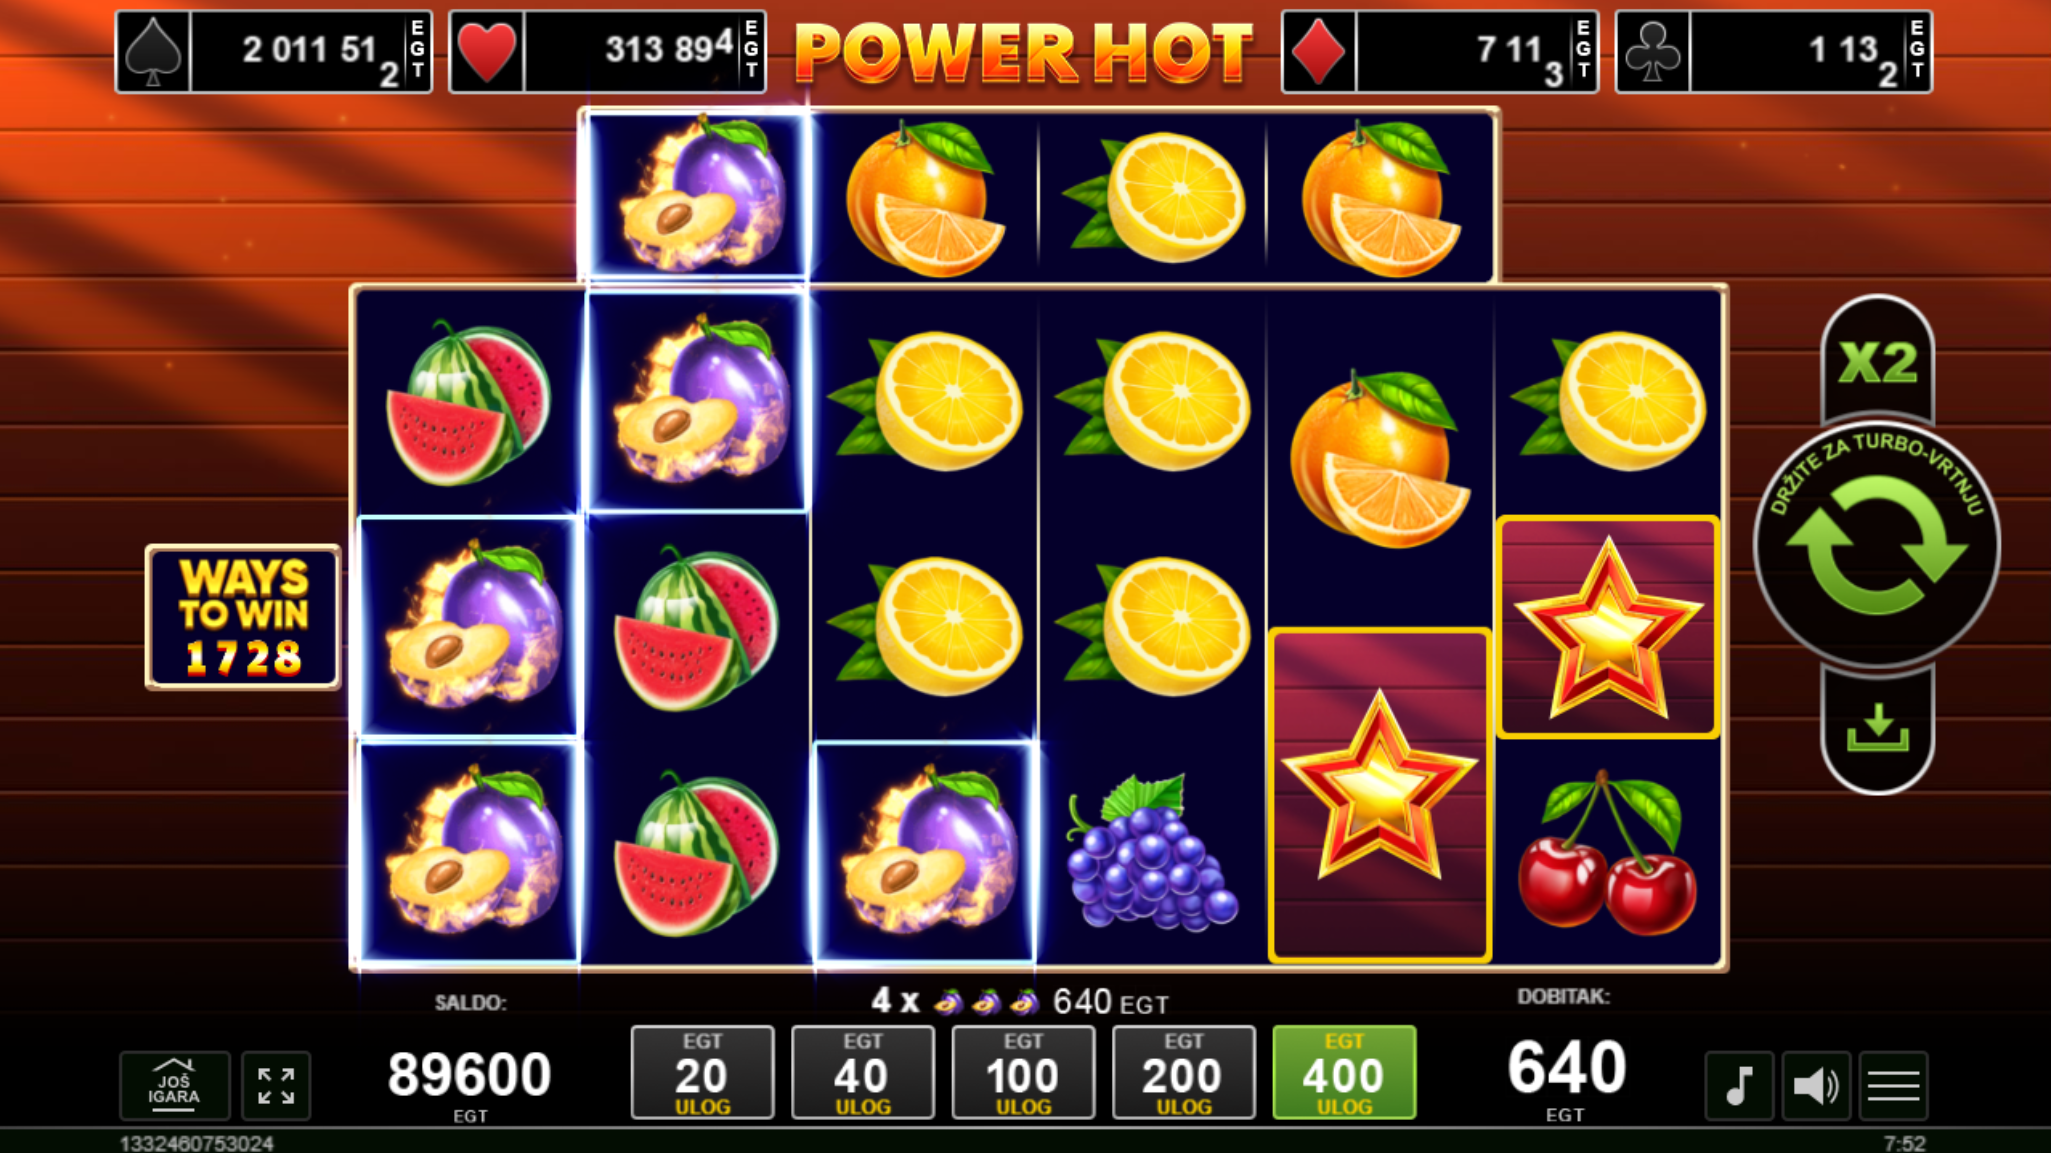Choose the 100 ULOG bet
Image resolution: width=2051 pixels, height=1153 pixels.
coord(1023,1073)
